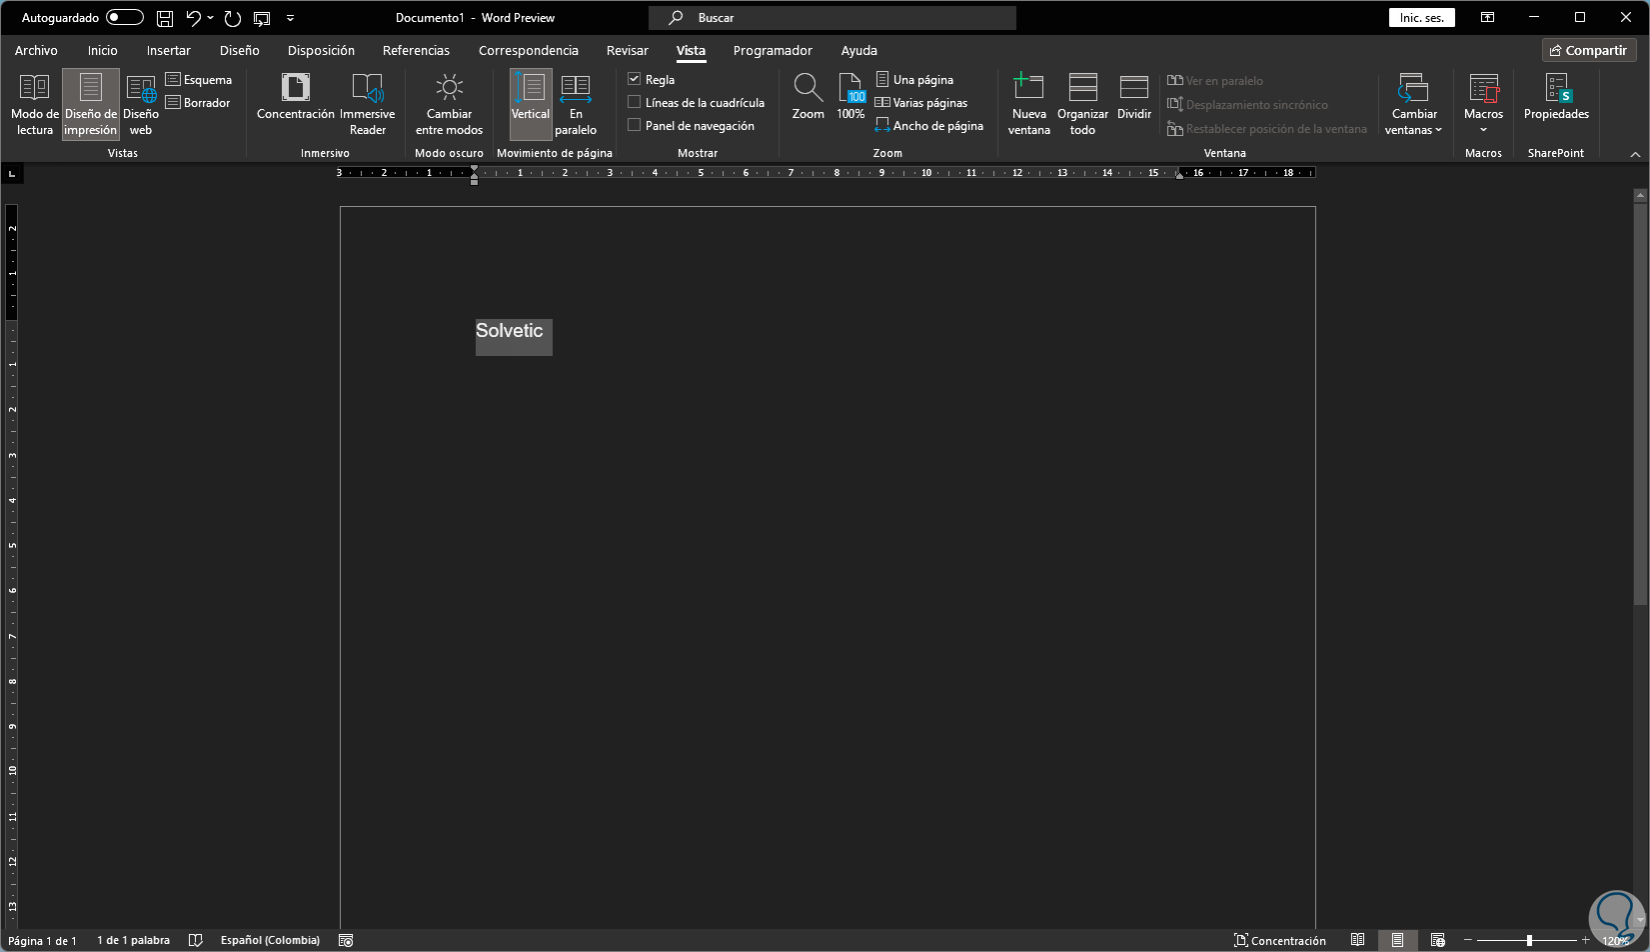Click the zoom slider handle
Viewport: 1650px width, 952px height.
tap(1529, 940)
